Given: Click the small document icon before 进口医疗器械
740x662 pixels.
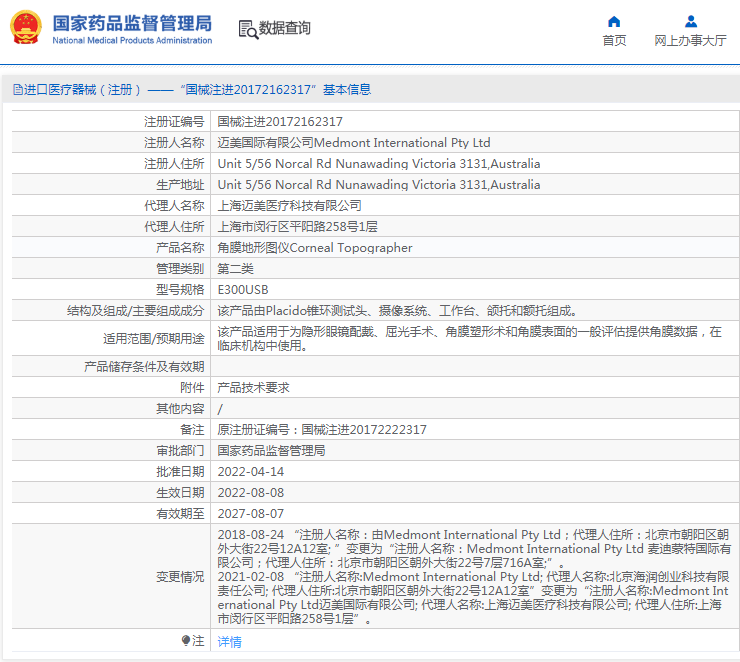Looking at the screenshot, I should point(17,90).
